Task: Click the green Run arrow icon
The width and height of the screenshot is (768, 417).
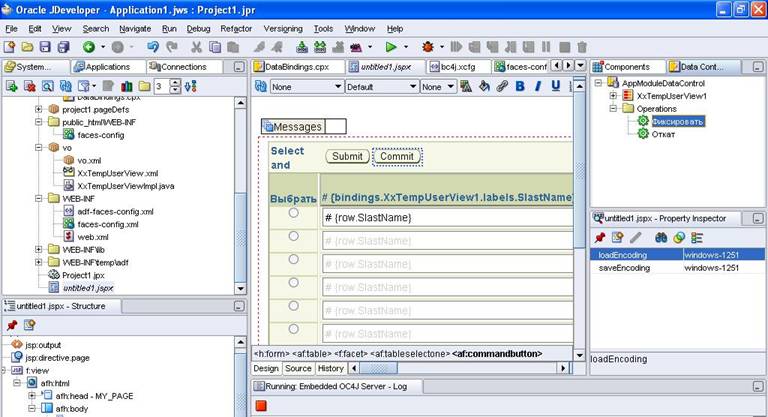Action: (391, 47)
